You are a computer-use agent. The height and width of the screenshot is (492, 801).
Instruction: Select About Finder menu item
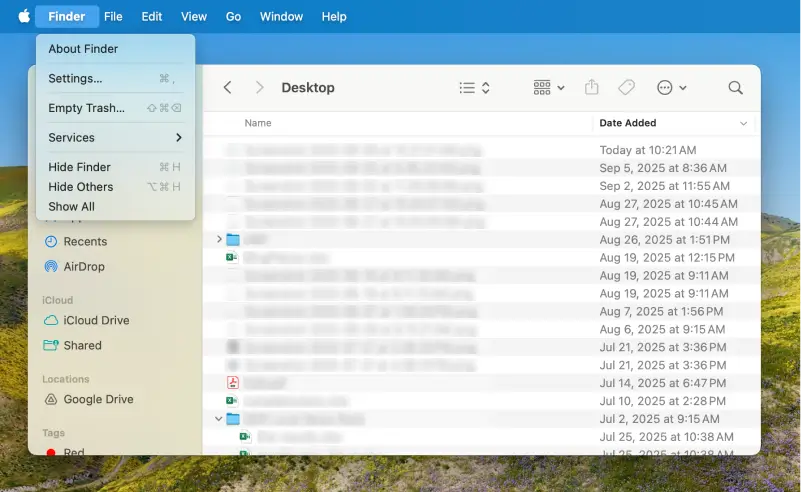83,49
